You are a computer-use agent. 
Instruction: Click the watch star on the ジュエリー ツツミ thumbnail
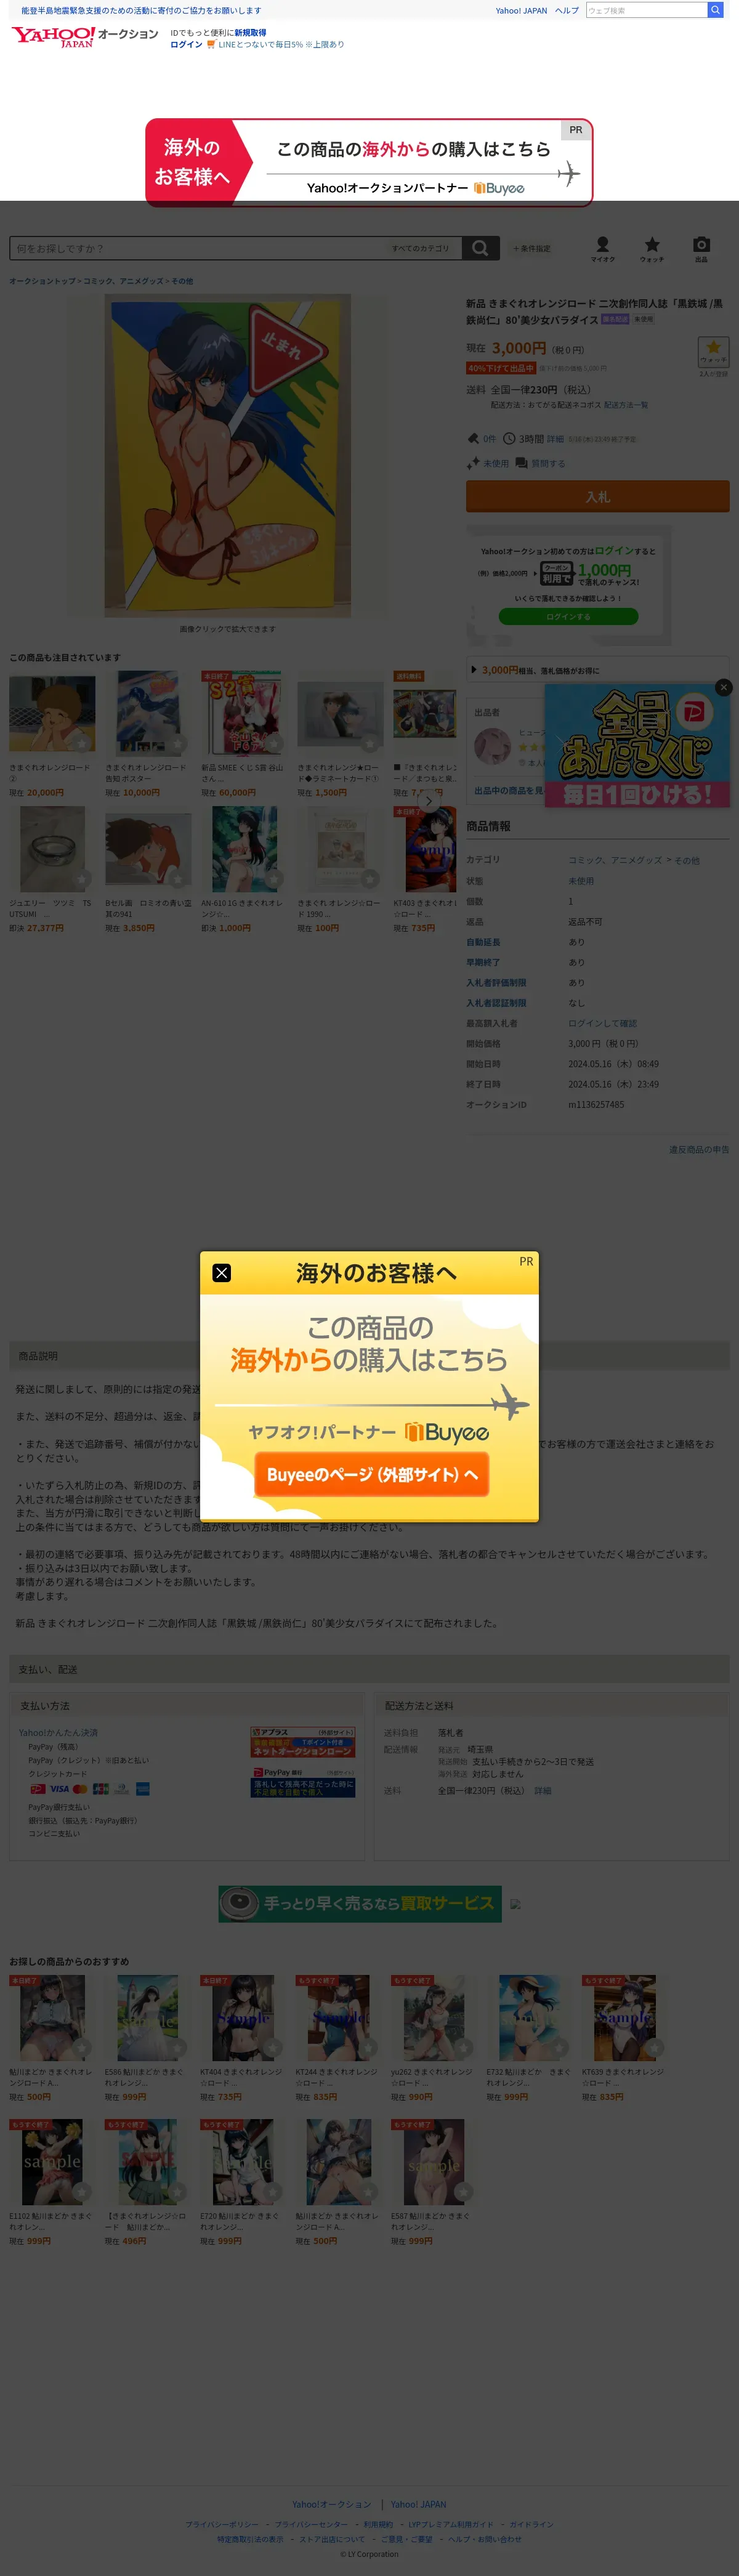pos(82,879)
